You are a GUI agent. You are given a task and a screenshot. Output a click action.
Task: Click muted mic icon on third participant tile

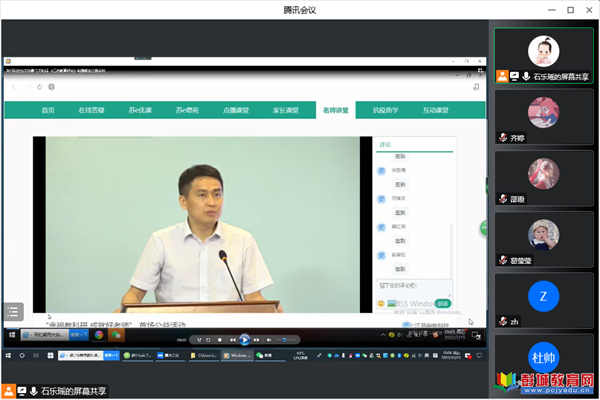(x=503, y=199)
